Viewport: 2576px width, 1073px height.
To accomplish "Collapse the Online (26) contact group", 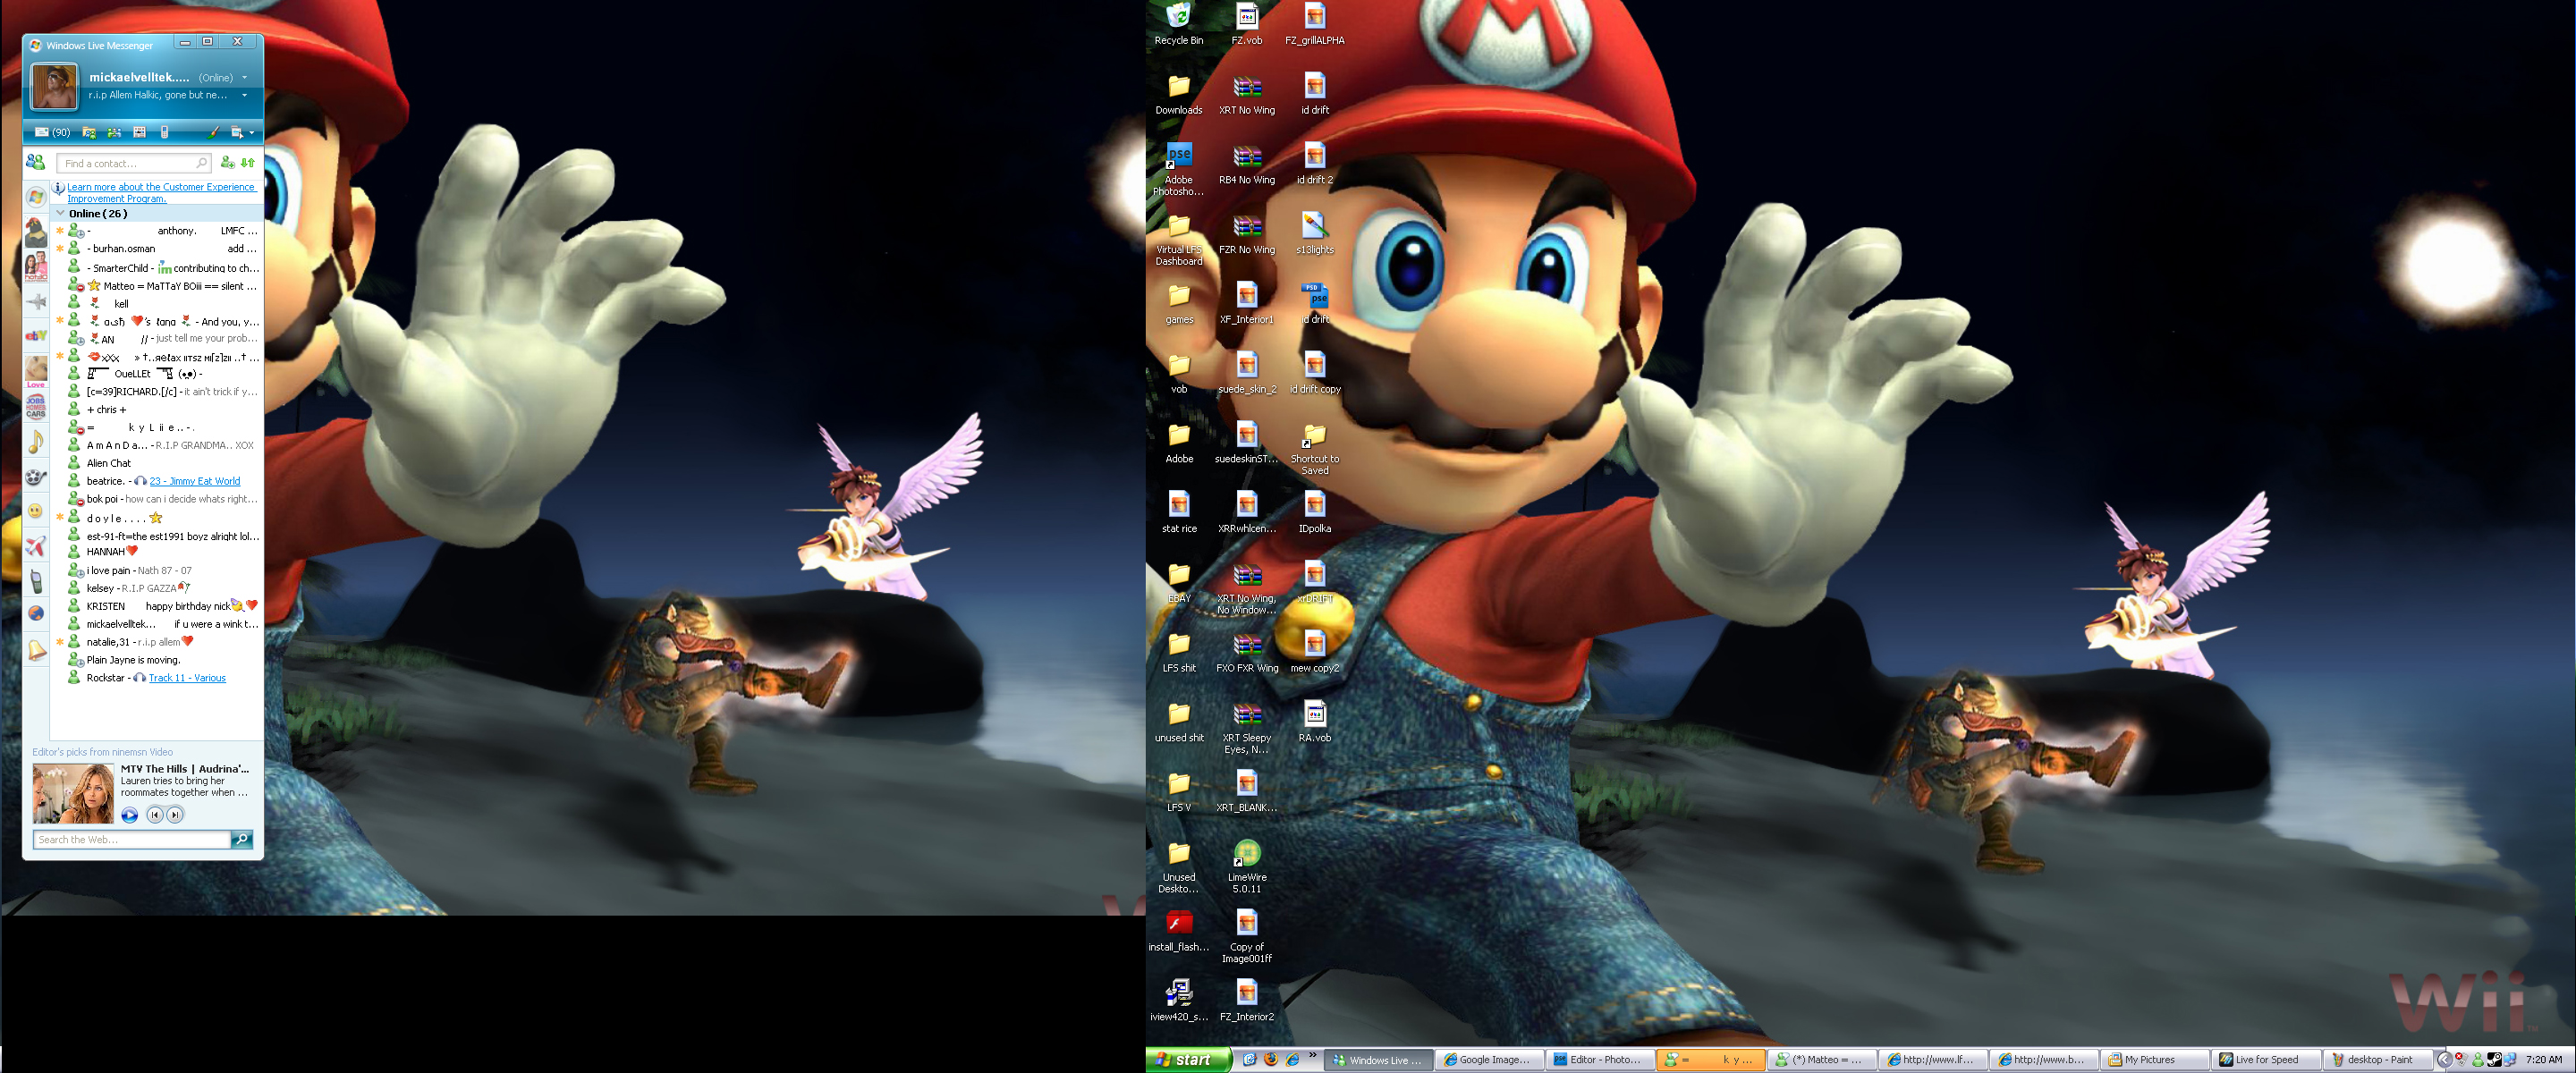I will point(61,213).
